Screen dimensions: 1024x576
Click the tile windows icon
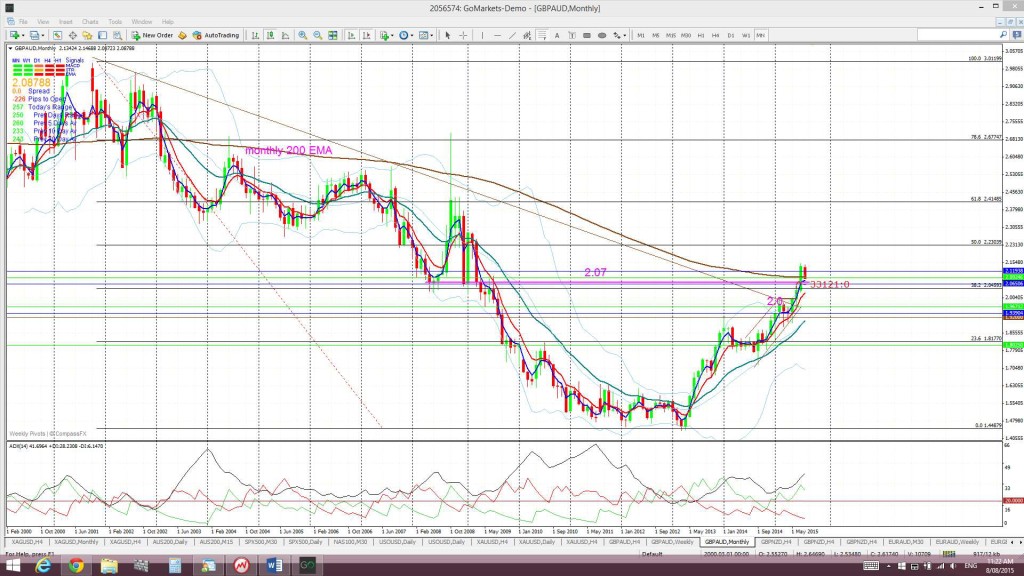click(332, 35)
